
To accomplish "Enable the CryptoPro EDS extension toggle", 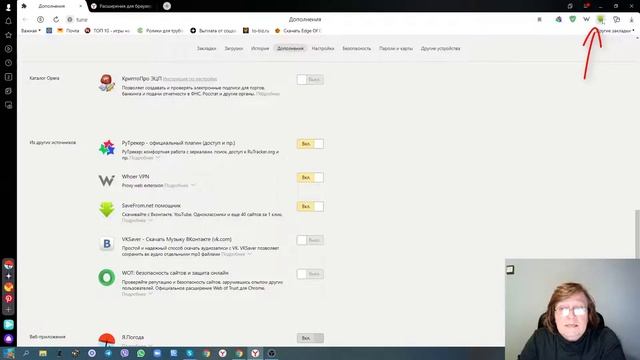I will (310, 80).
